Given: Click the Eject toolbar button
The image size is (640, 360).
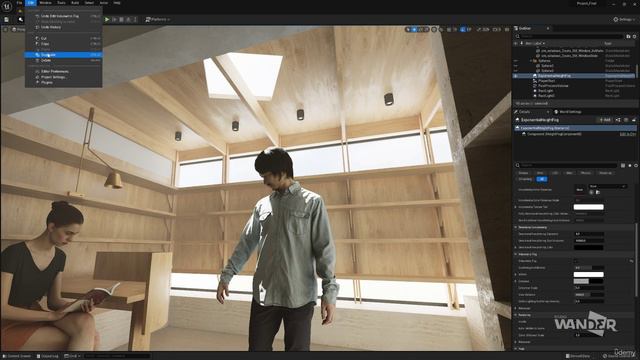Looking at the screenshot, I should [x=128, y=19].
